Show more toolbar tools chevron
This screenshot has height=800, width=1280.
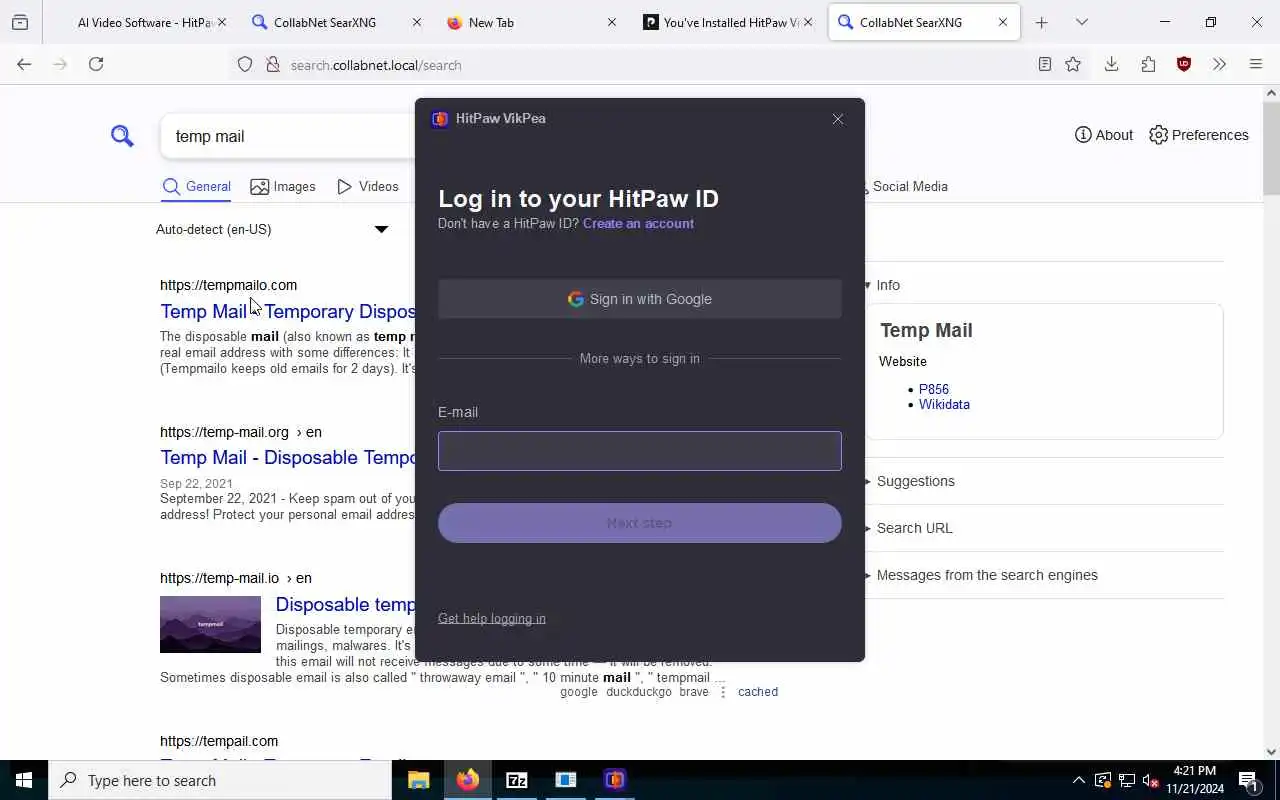click(1219, 64)
